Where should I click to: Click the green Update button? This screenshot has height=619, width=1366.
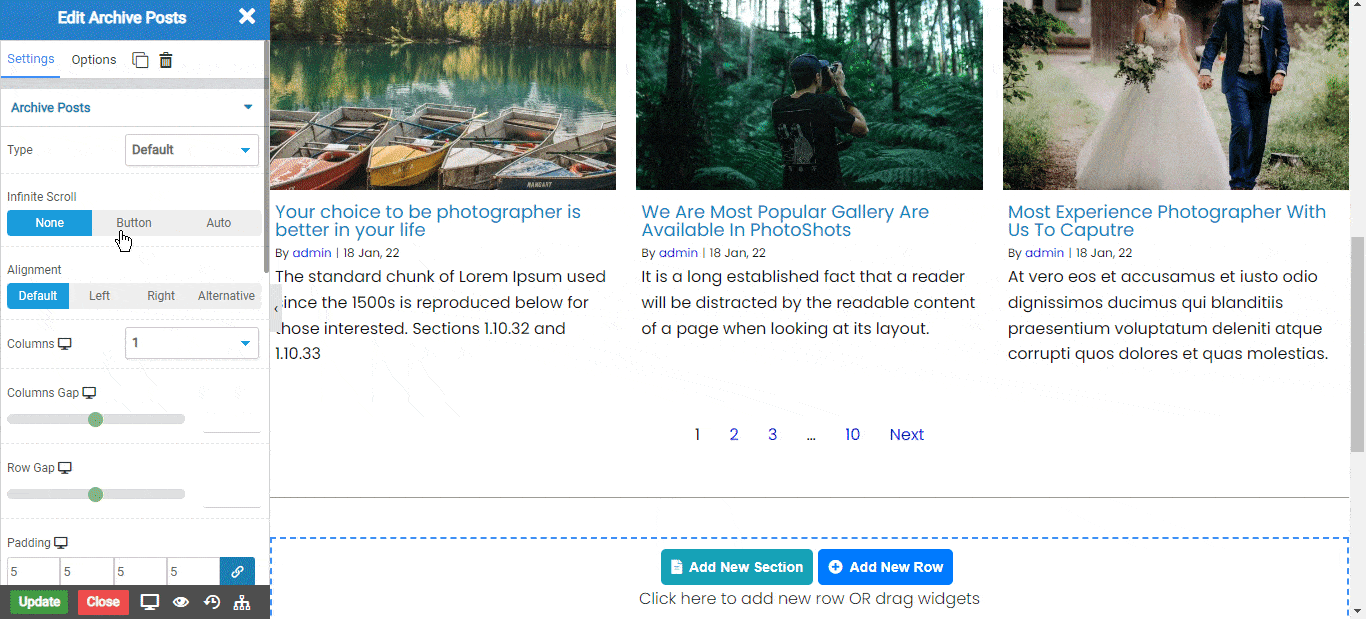[x=39, y=602]
